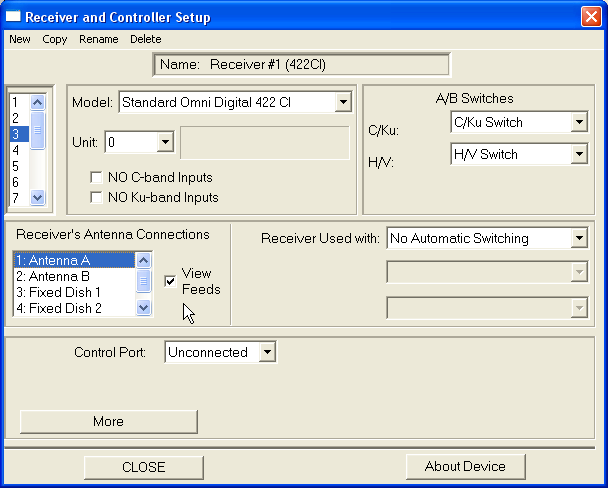The image size is (608, 488).
Task: Open the Model dropdown list
Action: [x=343, y=102]
